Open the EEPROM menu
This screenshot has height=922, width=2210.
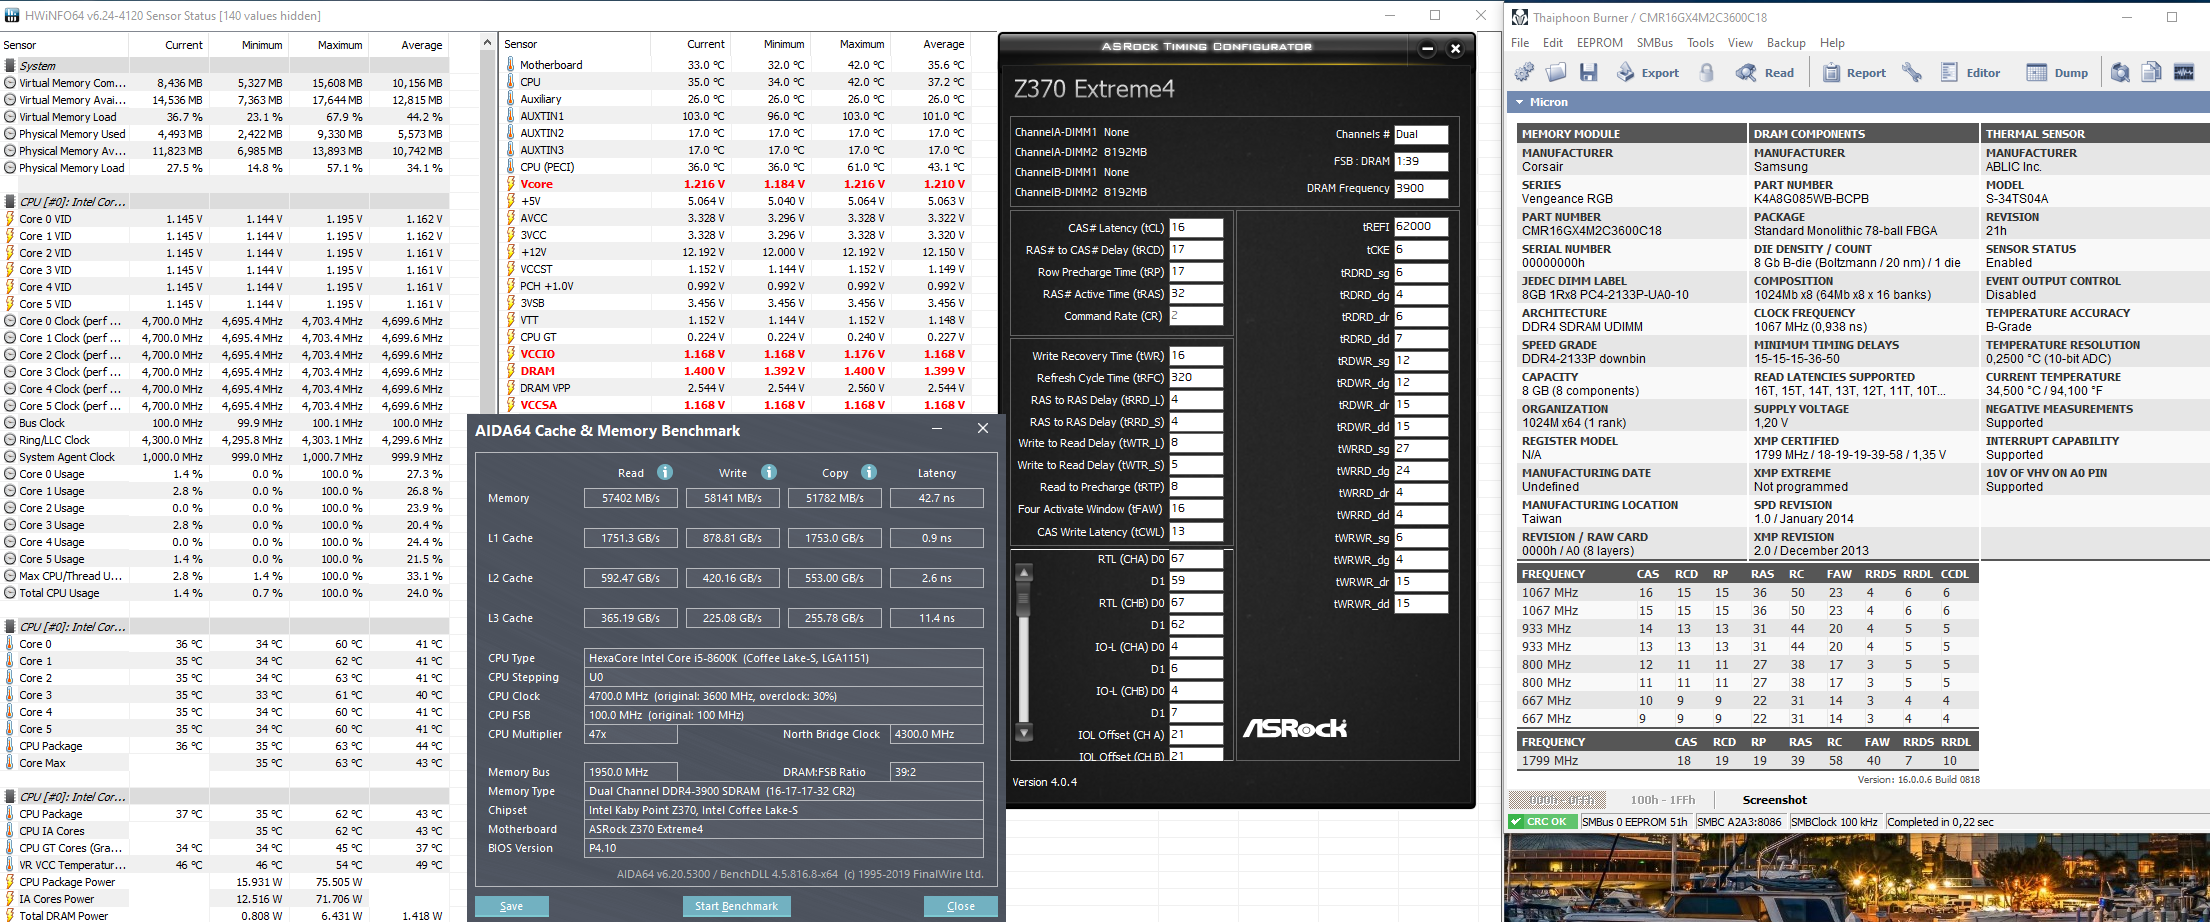pos(1600,43)
